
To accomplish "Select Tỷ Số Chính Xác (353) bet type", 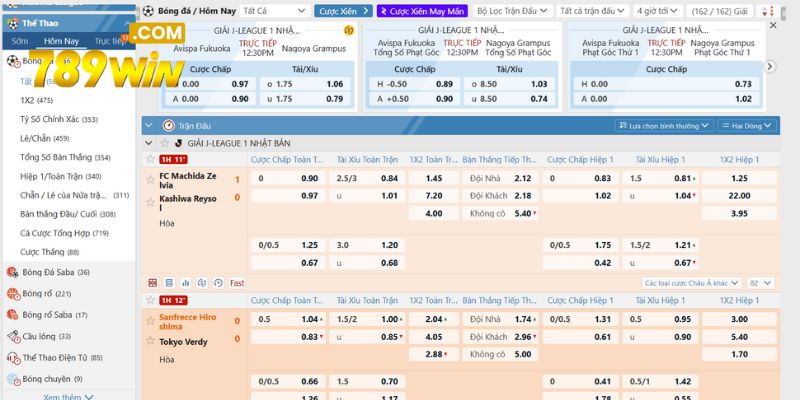I will tap(59, 119).
